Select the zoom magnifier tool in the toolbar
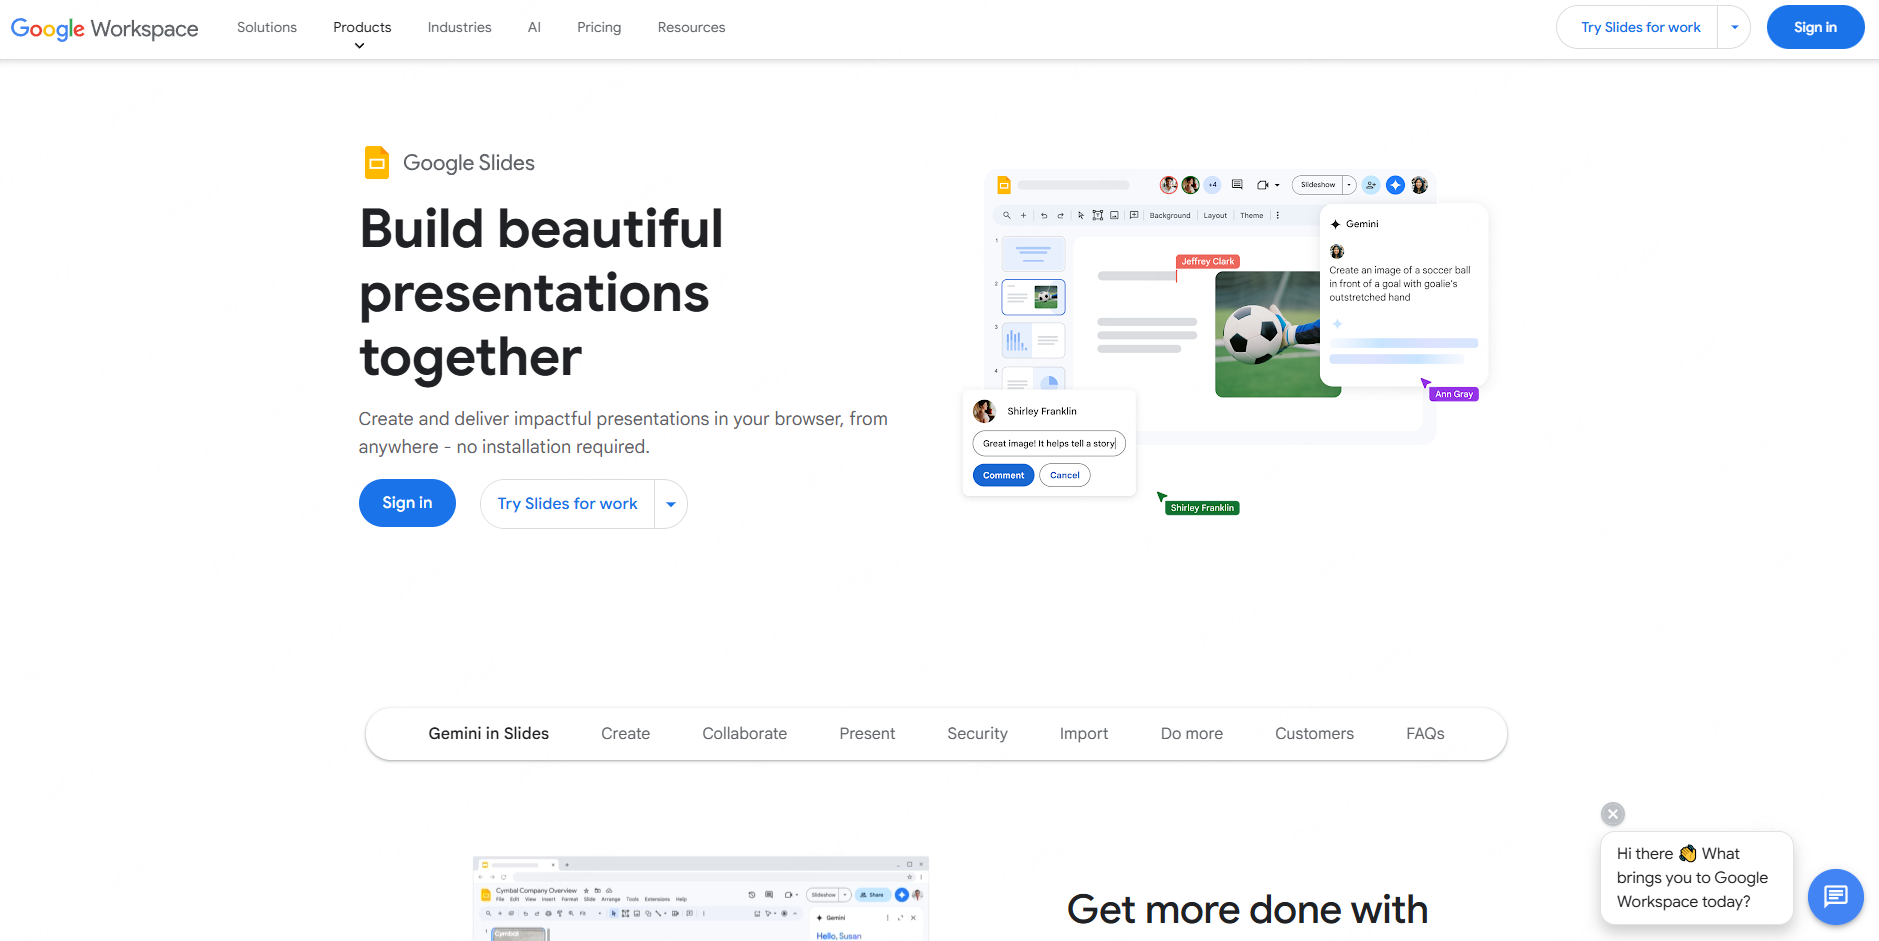The height and width of the screenshot is (941, 1879). (1006, 215)
